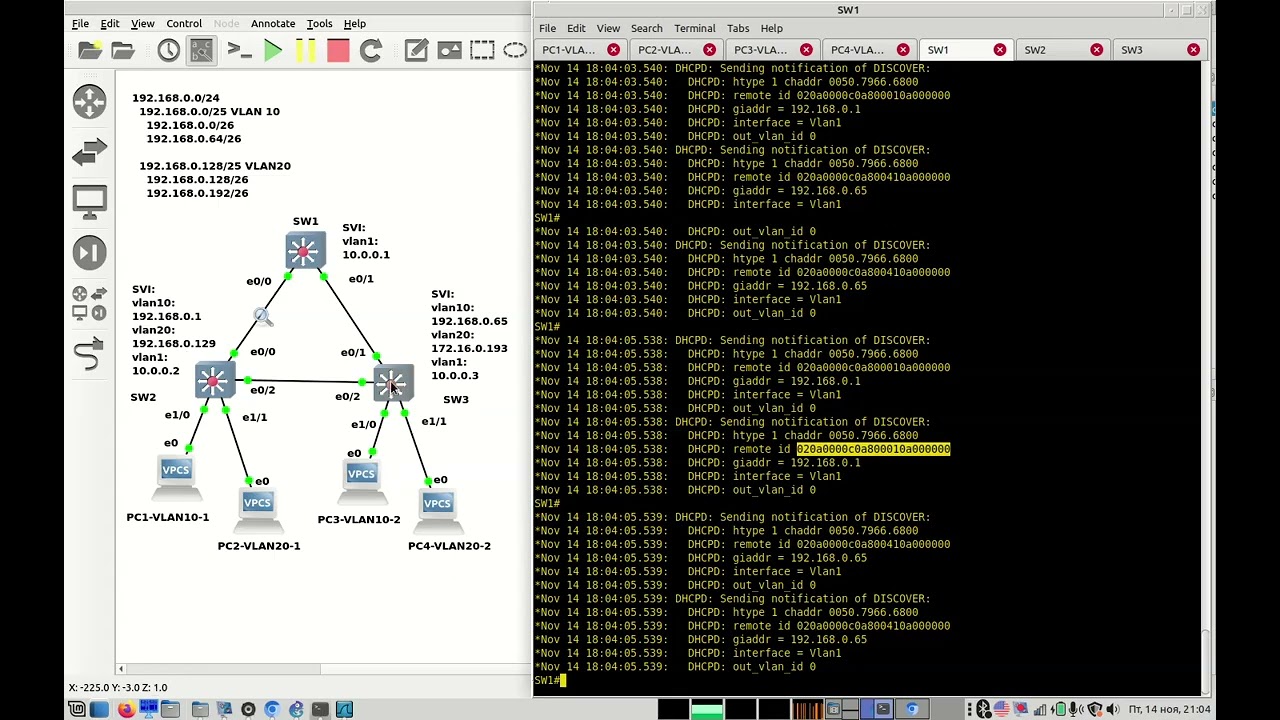The height and width of the screenshot is (720, 1280).
Task: Click the New blank project folder icon
Action: [x=90, y=50]
